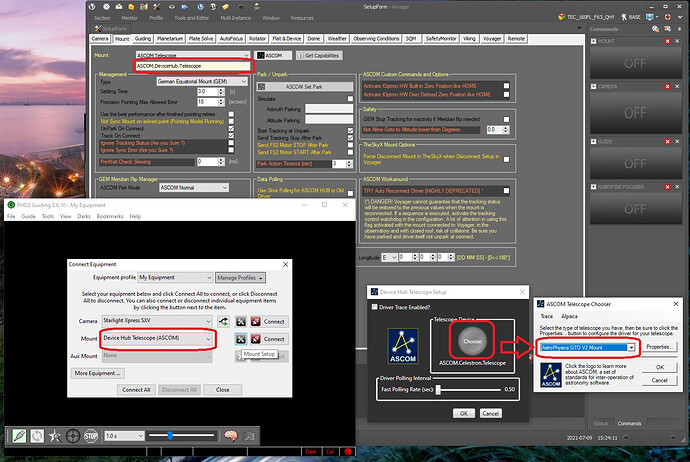This screenshot has height=462, width=690.
Task: Toggle Send Tracking Stop After Park checkbox
Action: [x=350, y=138]
